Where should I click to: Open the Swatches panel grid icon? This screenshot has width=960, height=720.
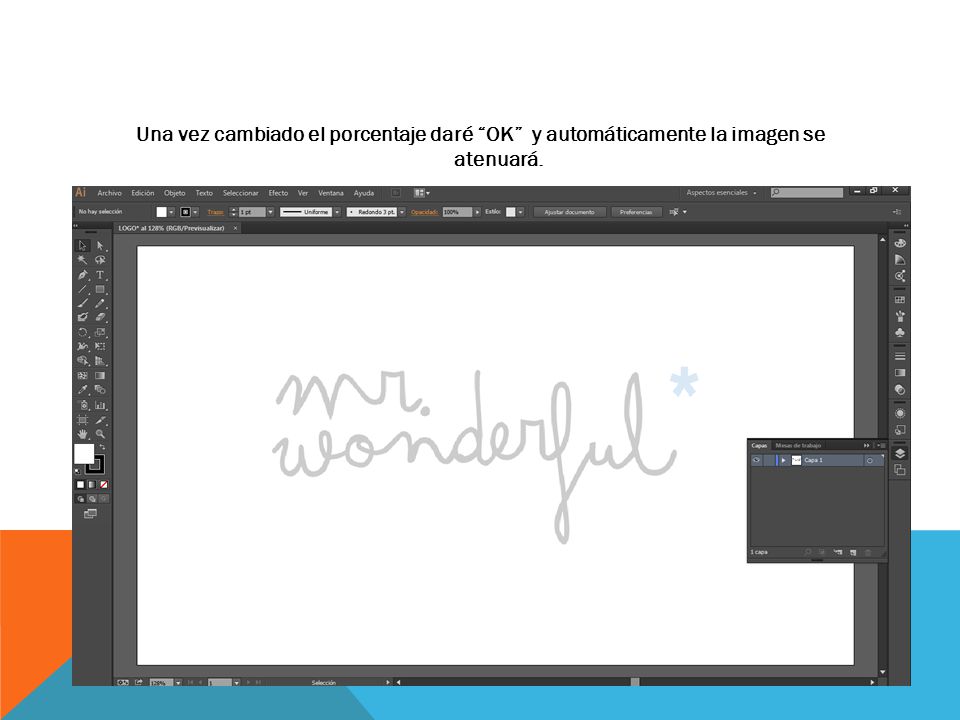click(x=900, y=299)
